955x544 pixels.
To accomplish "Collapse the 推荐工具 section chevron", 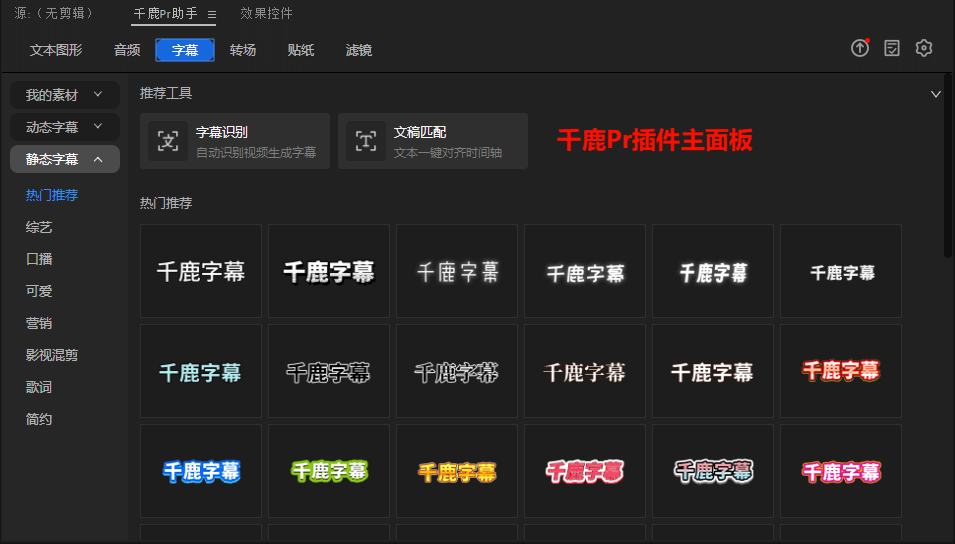I will coord(936,94).
